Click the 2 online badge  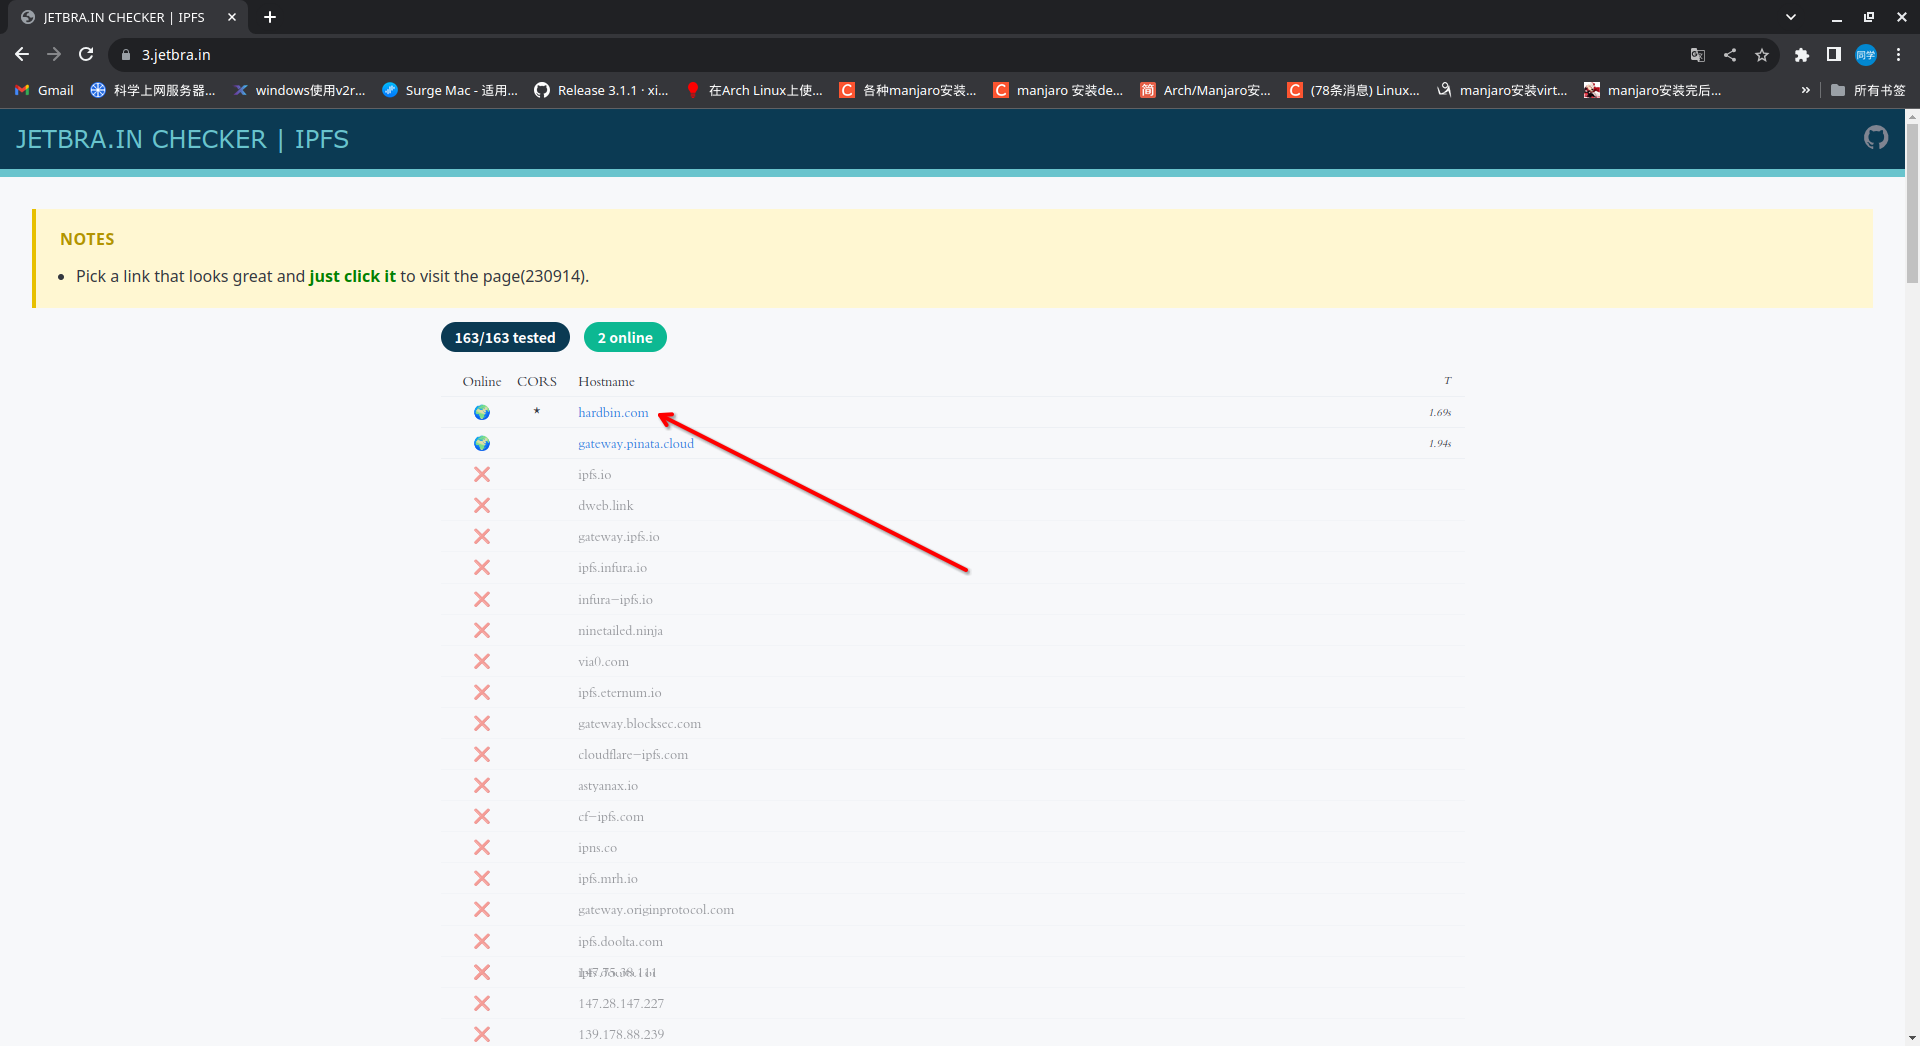pos(625,338)
